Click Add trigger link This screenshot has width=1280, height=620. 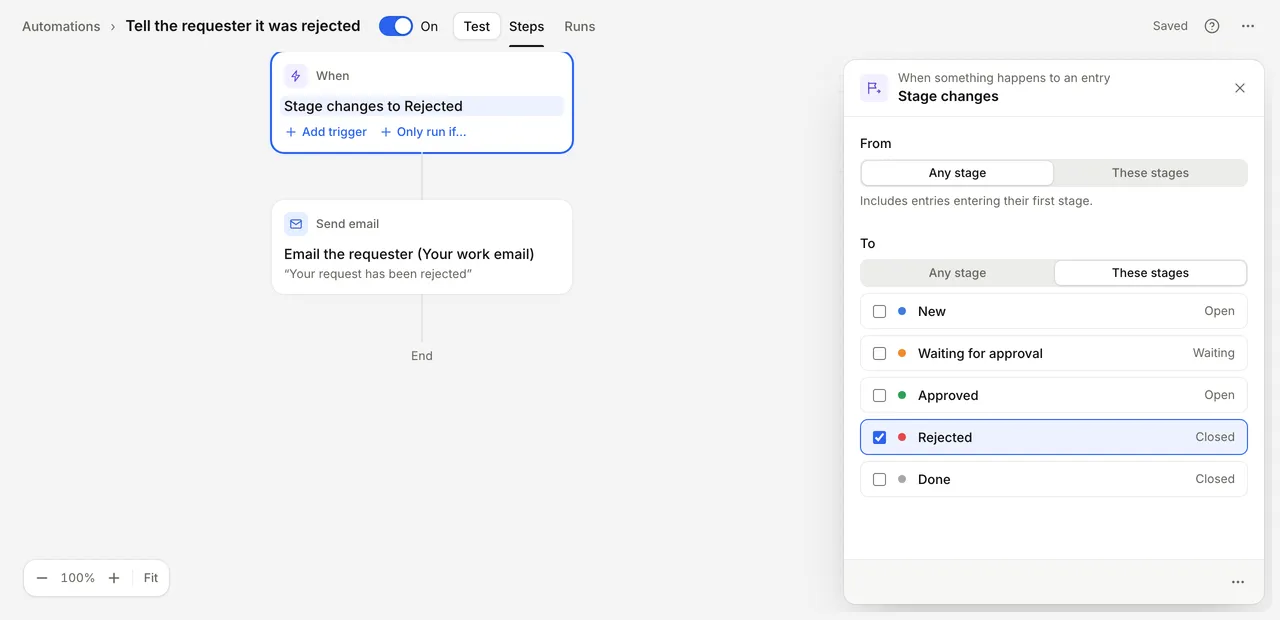click(x=326, y=132)
